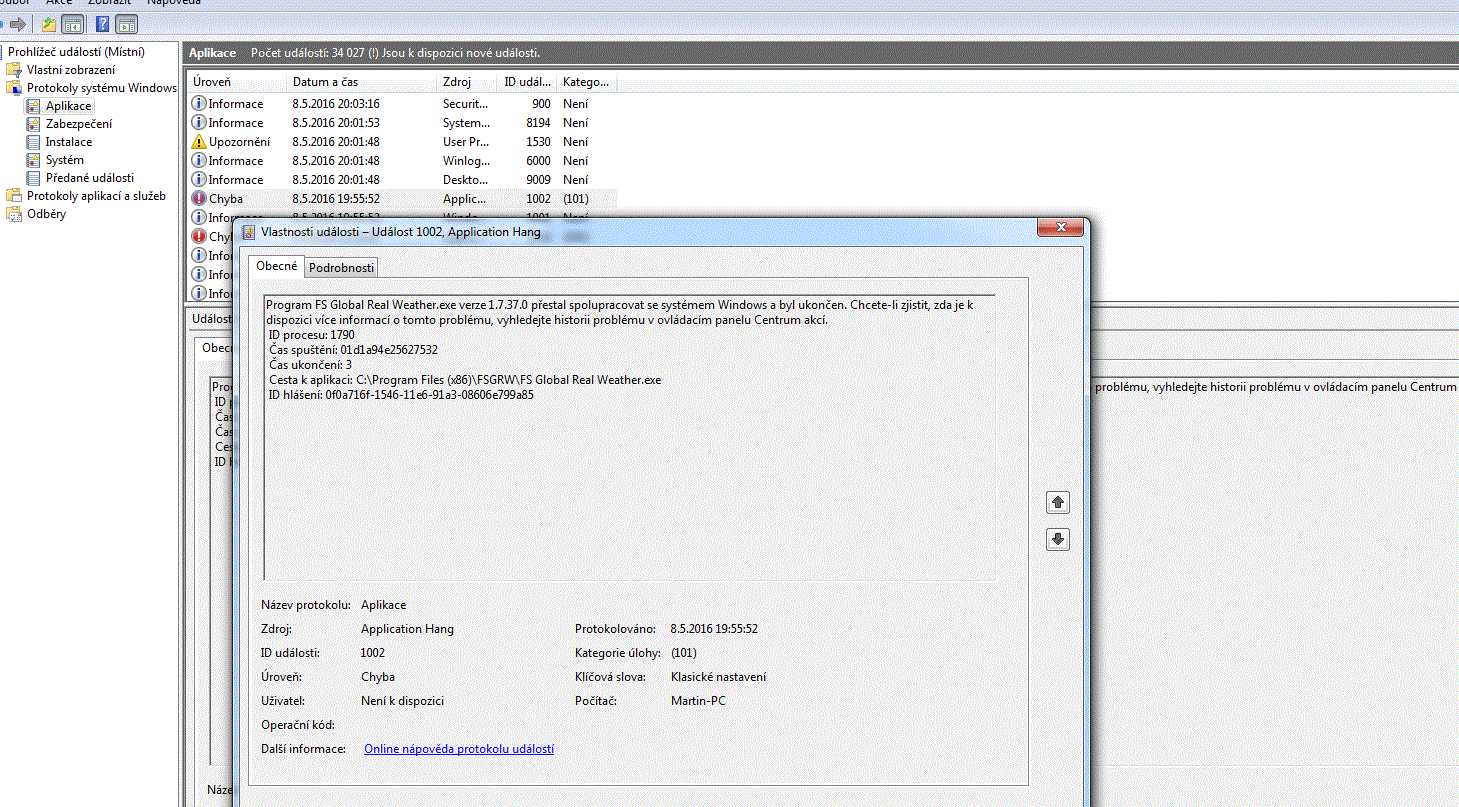Click the 8.5.2016 19:55:52 Chyba date
This screenshot has width=1459, height=807.
point(336,199)
